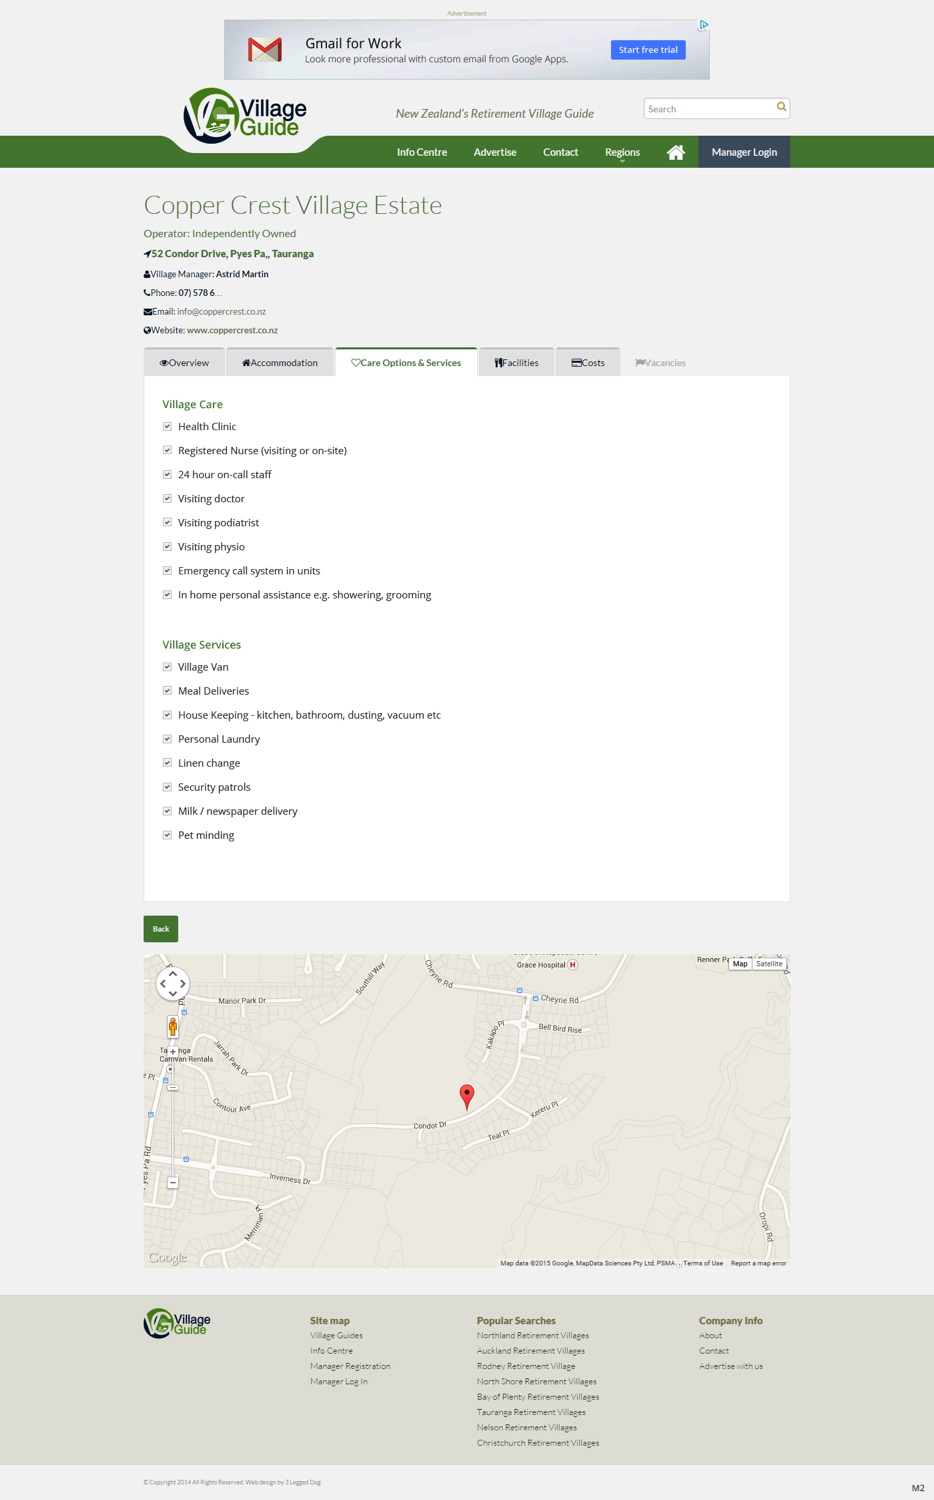Switch to the Facilities tab
The width and height of the screenshot is (934, 1500).
(516, 362)
